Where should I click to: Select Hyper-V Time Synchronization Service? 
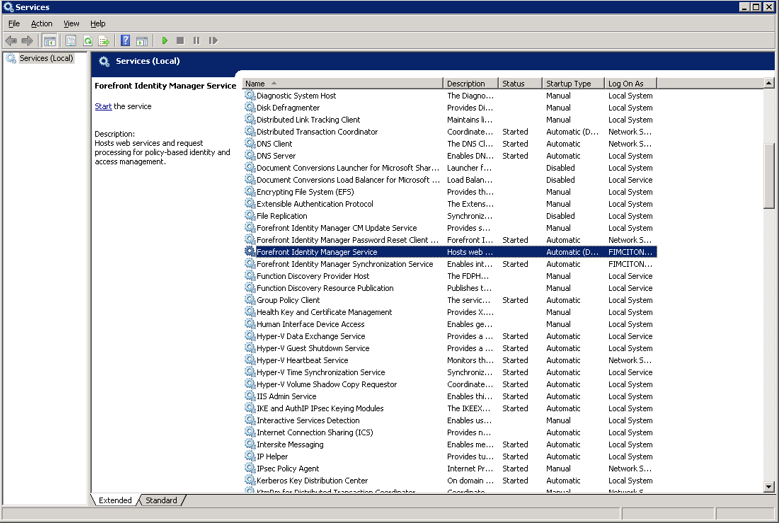pyautogui.click(x=450, y=372)
